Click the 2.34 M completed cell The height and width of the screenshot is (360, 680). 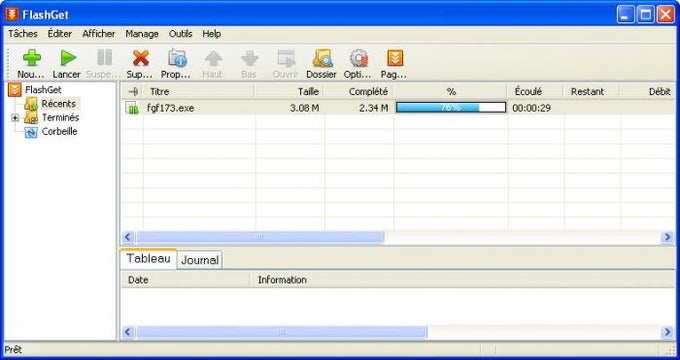click(x=373, y=108)
